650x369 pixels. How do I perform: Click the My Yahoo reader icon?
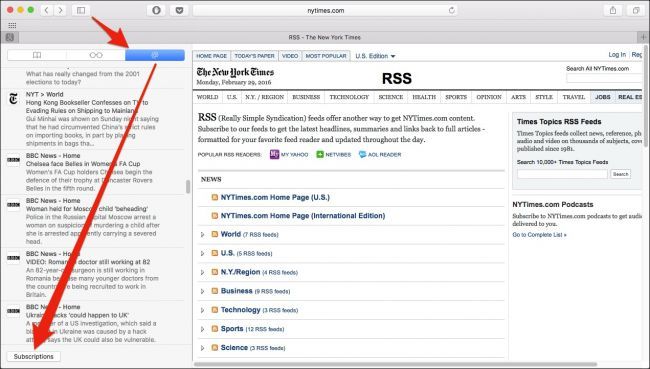[x=274, y=154]
